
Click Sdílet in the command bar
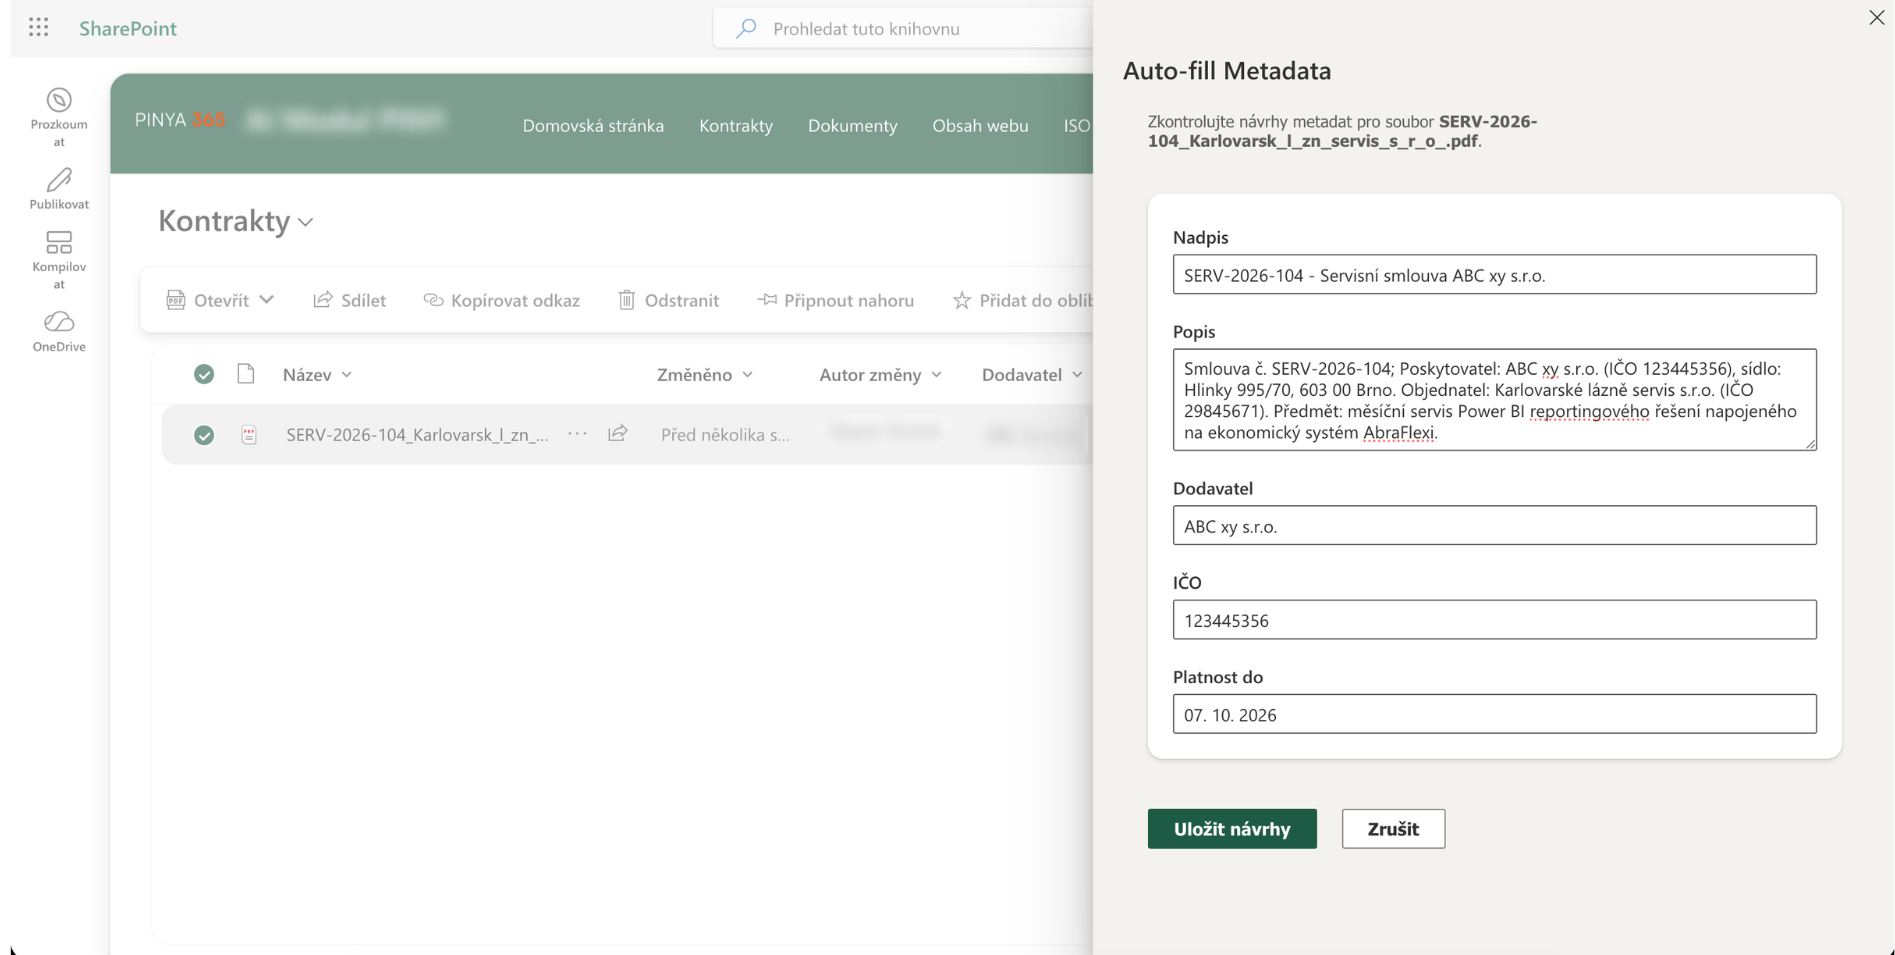point(349,300)
